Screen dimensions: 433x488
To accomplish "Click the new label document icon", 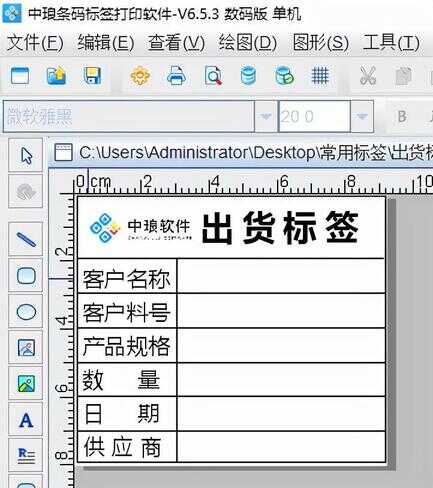I will 20,76.
